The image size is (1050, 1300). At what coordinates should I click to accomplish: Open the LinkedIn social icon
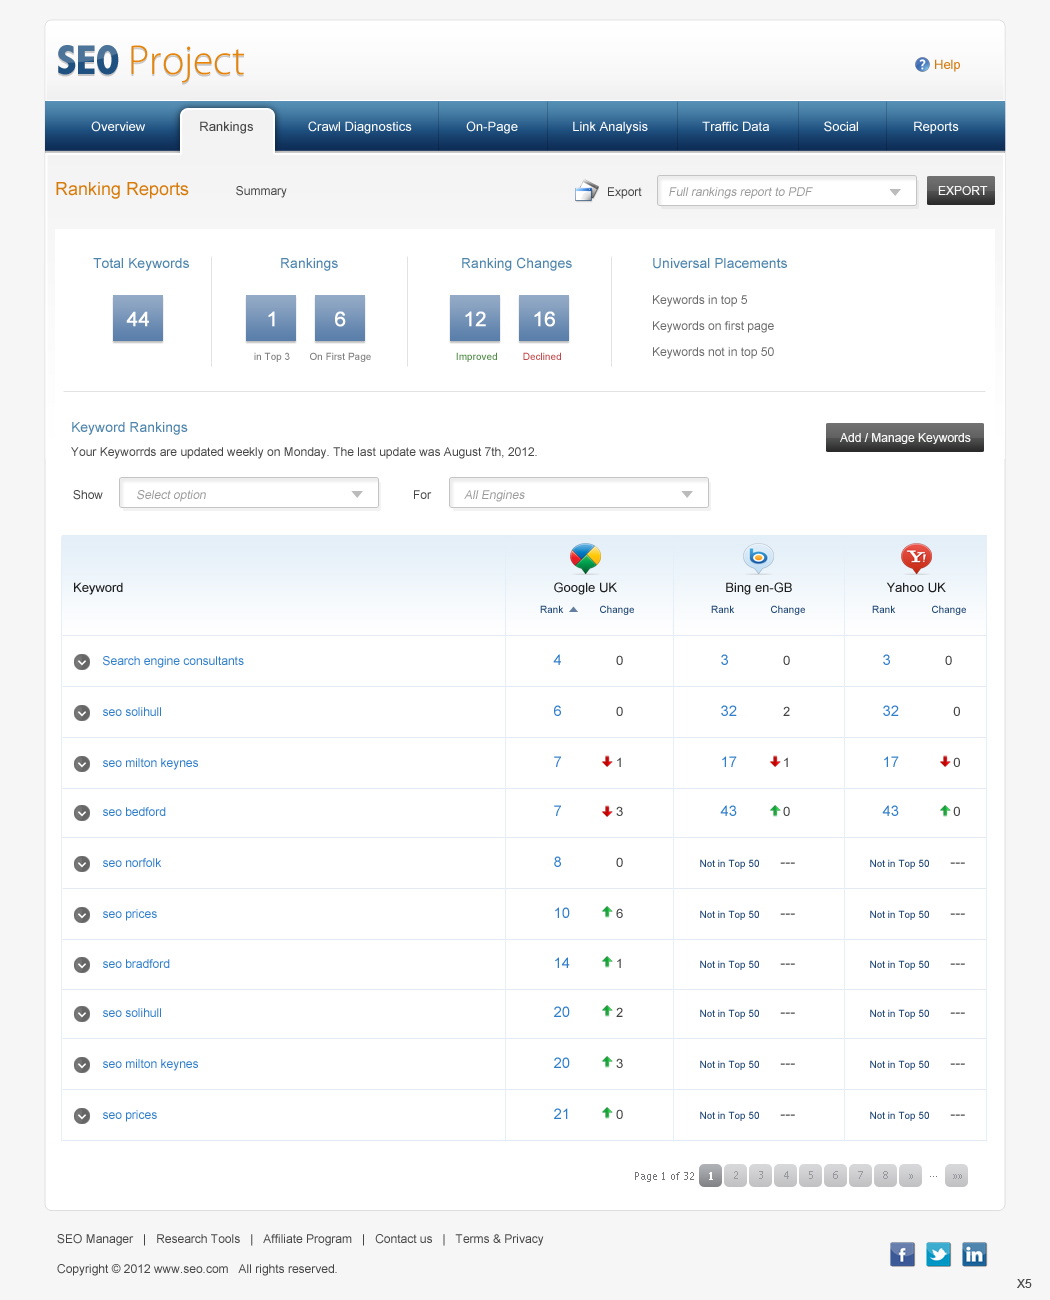(974, 1254)
